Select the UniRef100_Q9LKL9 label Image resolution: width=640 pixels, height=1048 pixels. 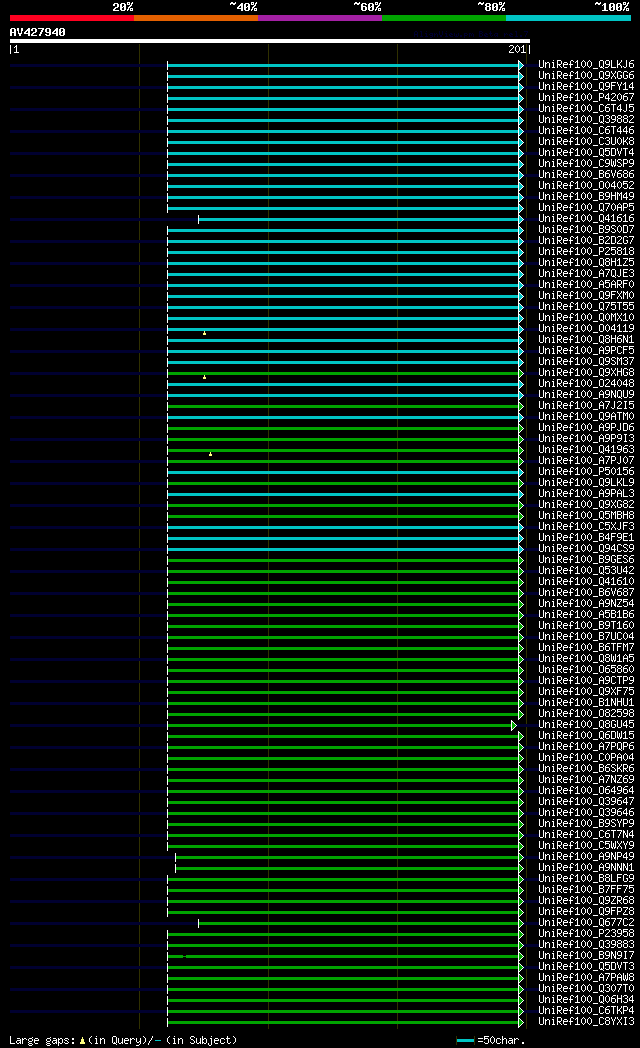tap(586, 483)
